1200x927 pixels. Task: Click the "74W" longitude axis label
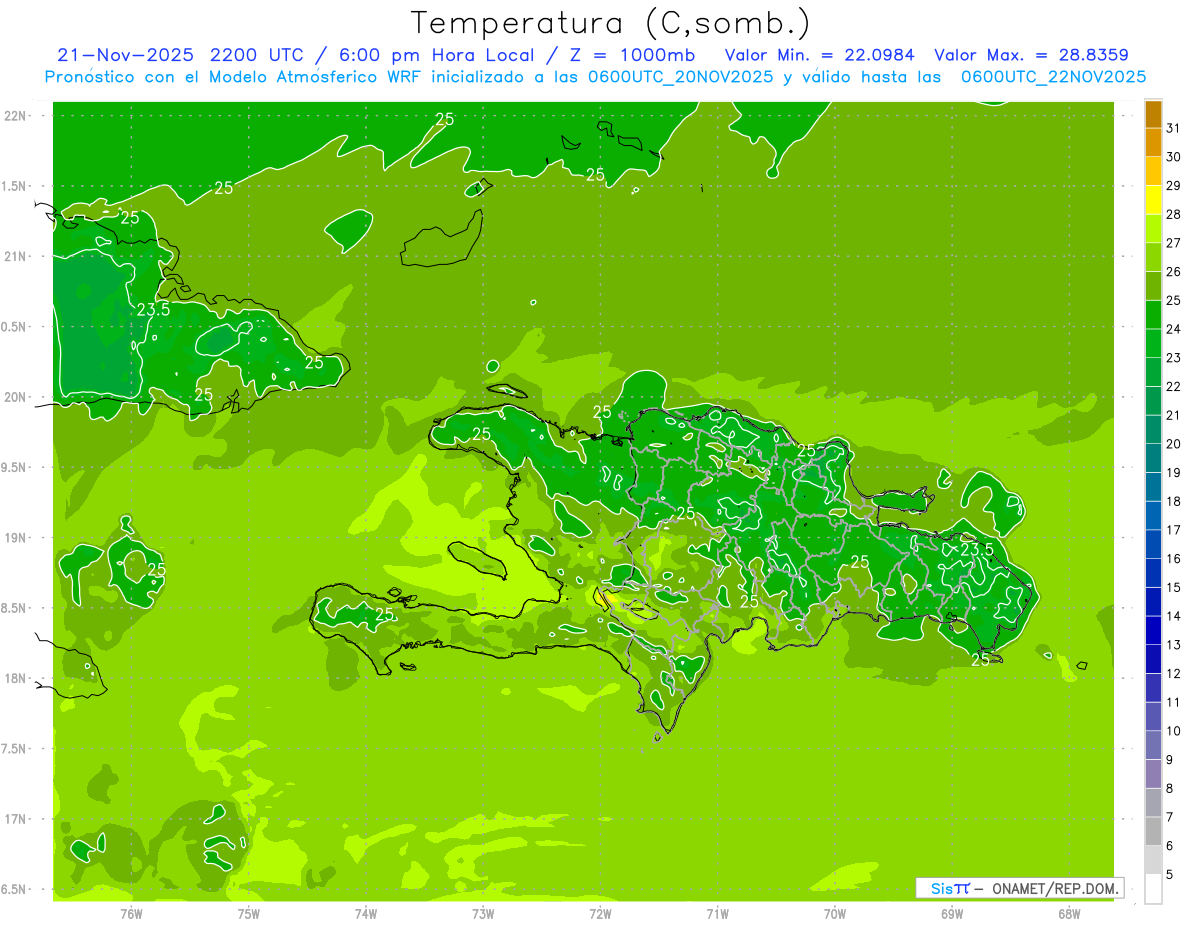point(366,913)
